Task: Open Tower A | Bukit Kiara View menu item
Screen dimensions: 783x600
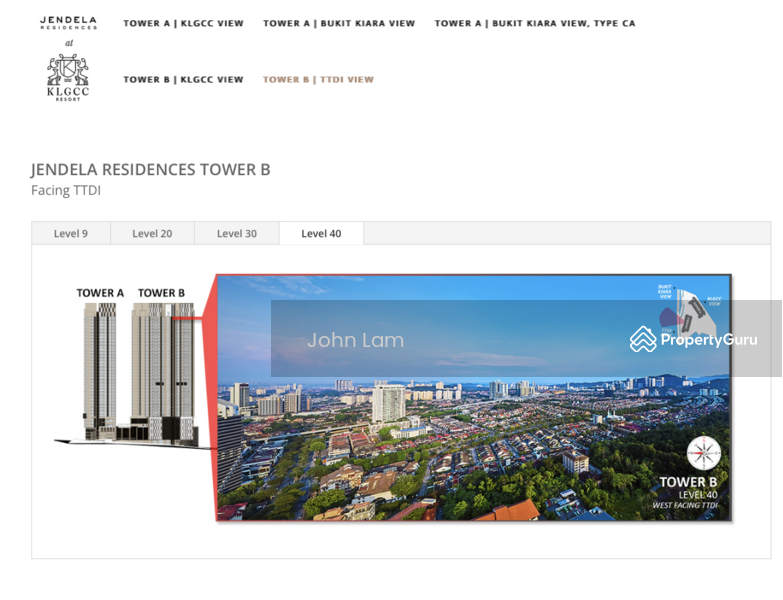Action: [x=339, y=23]
